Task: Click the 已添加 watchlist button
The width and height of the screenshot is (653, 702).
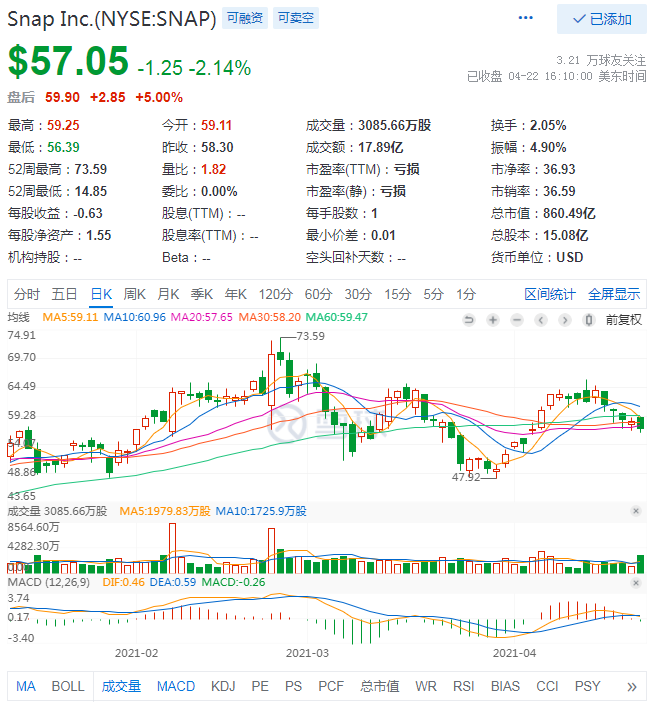Action: coord(602,19)
